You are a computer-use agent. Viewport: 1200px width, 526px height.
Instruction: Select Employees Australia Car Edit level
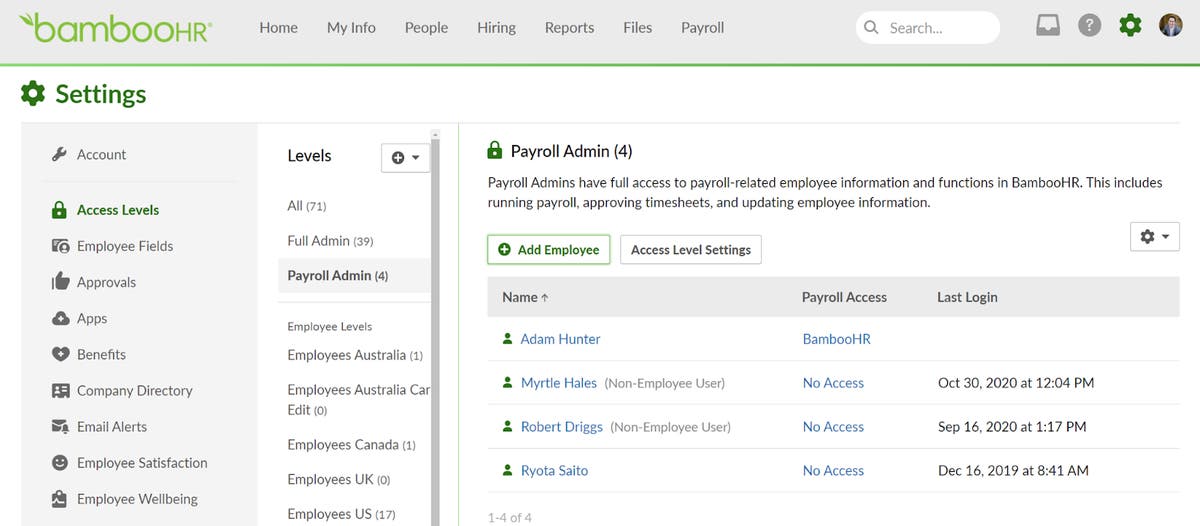click(358, 400)
